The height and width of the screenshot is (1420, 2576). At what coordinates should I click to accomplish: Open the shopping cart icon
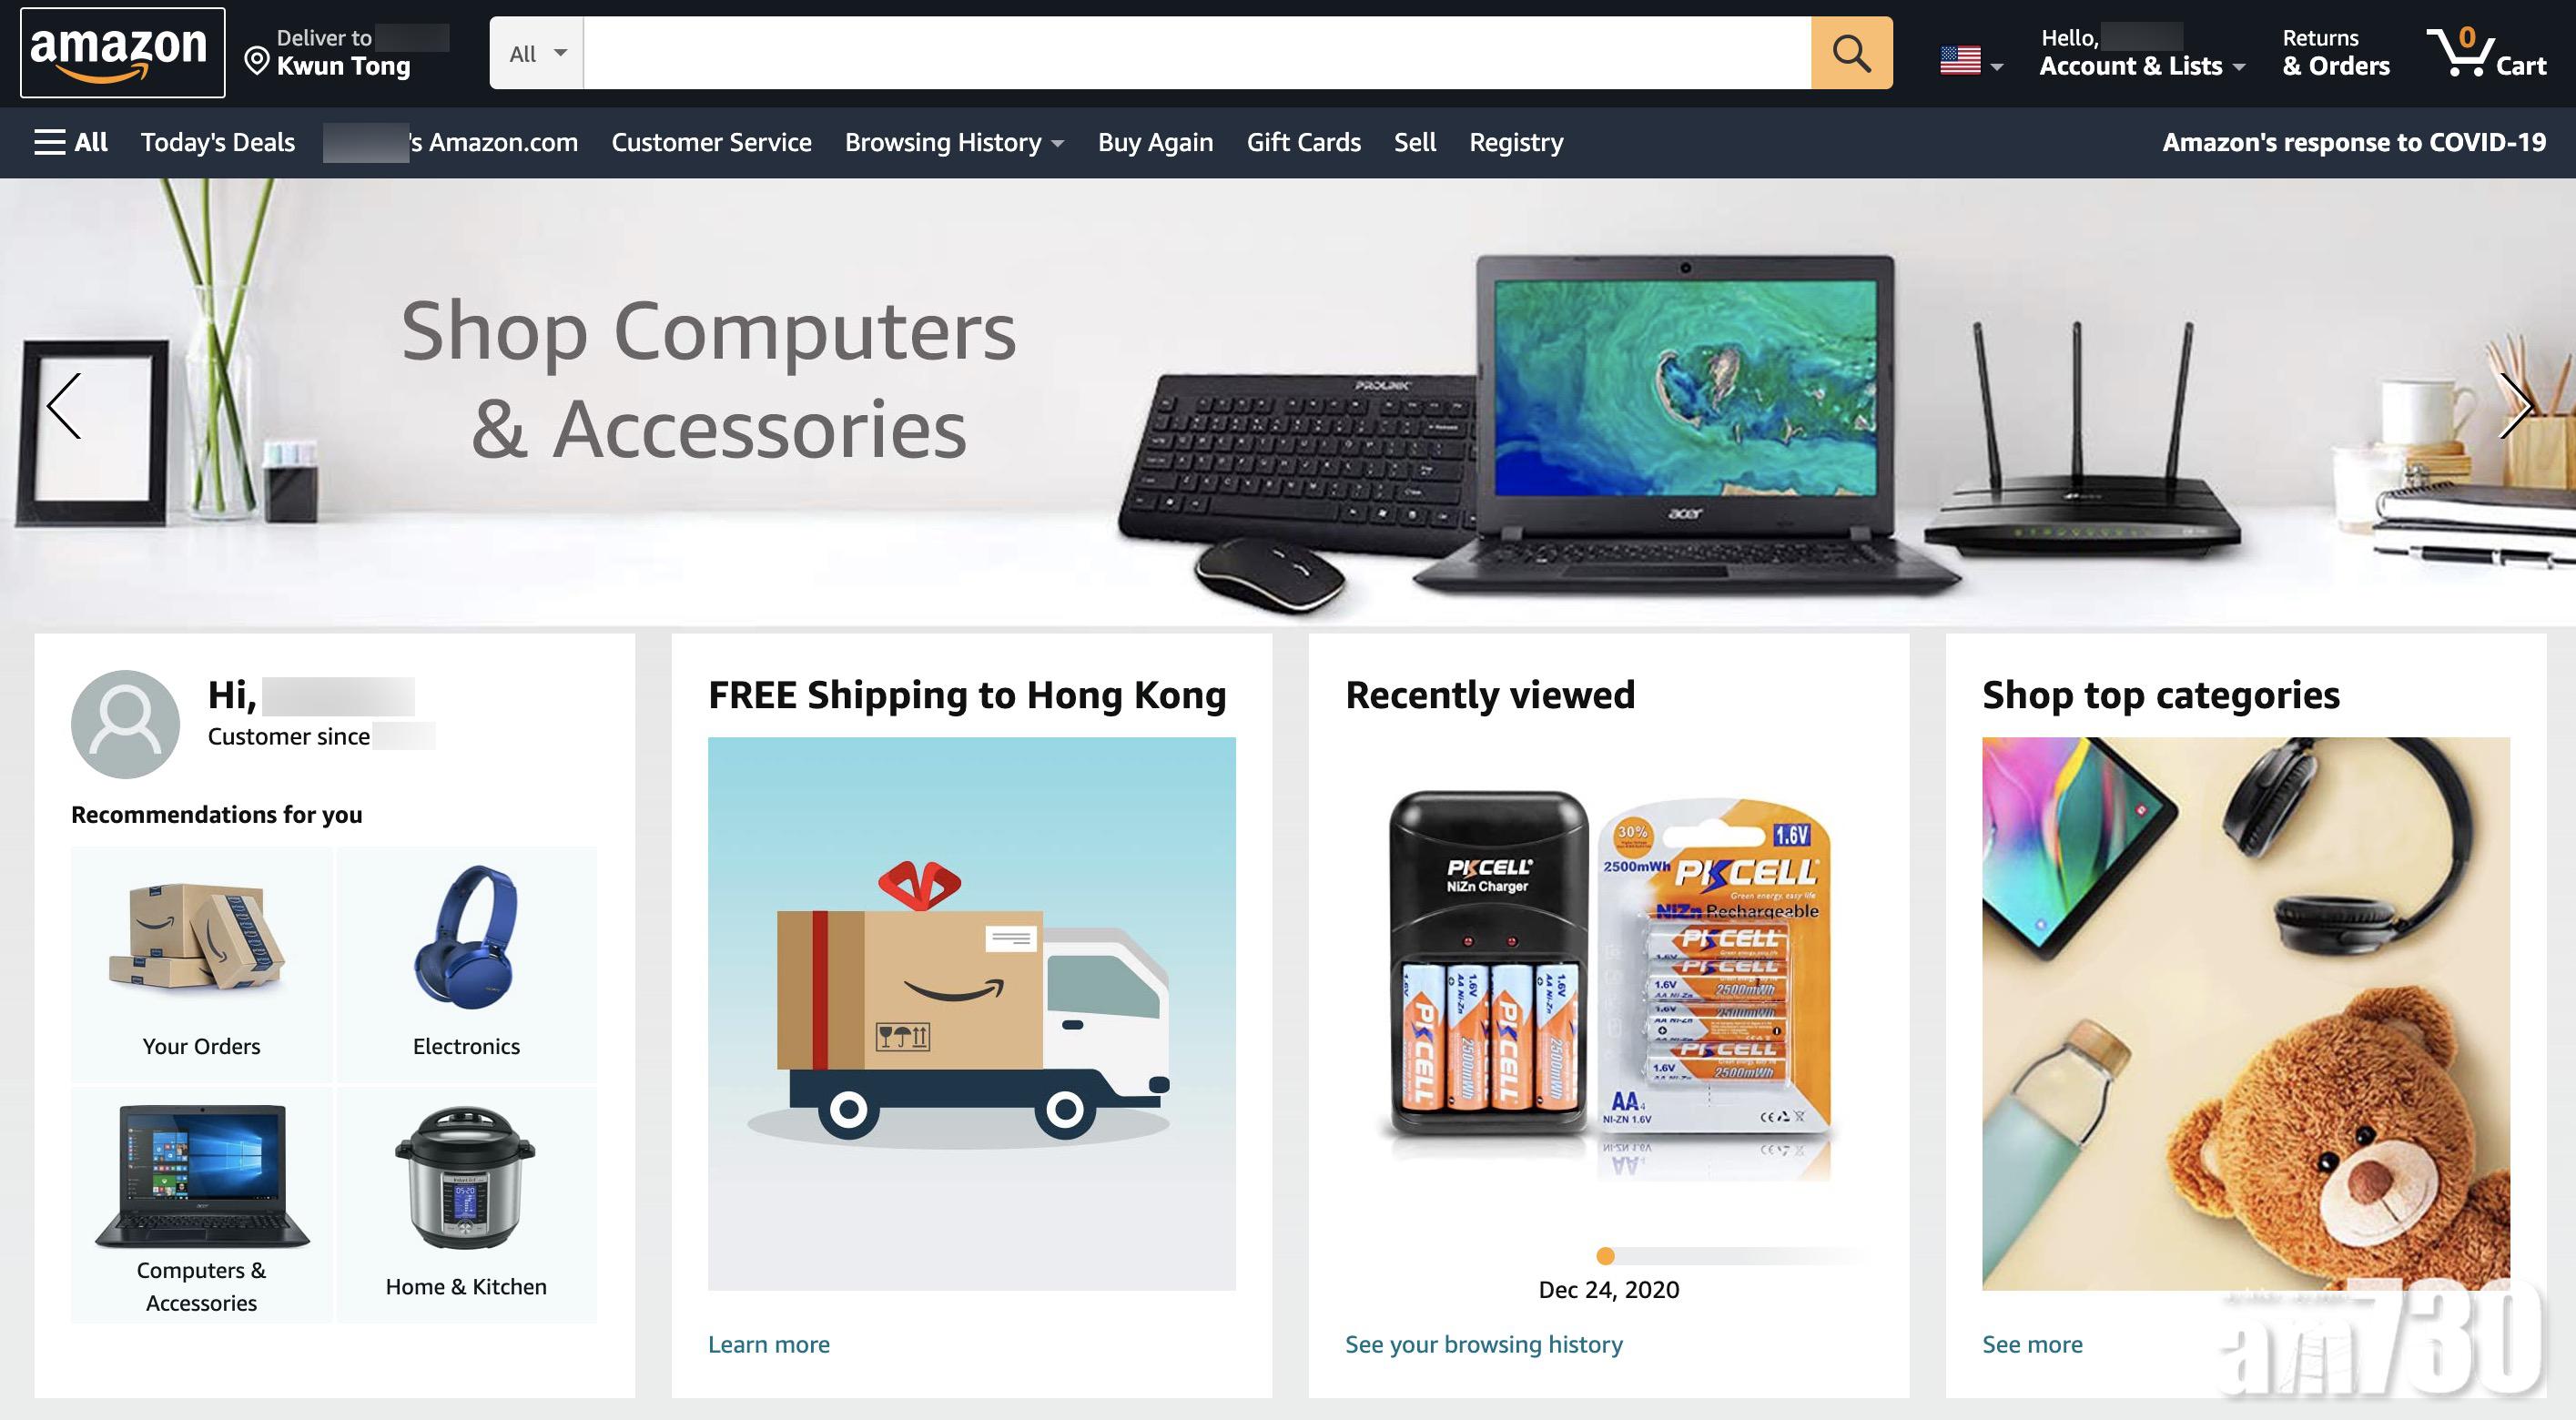2487,53
